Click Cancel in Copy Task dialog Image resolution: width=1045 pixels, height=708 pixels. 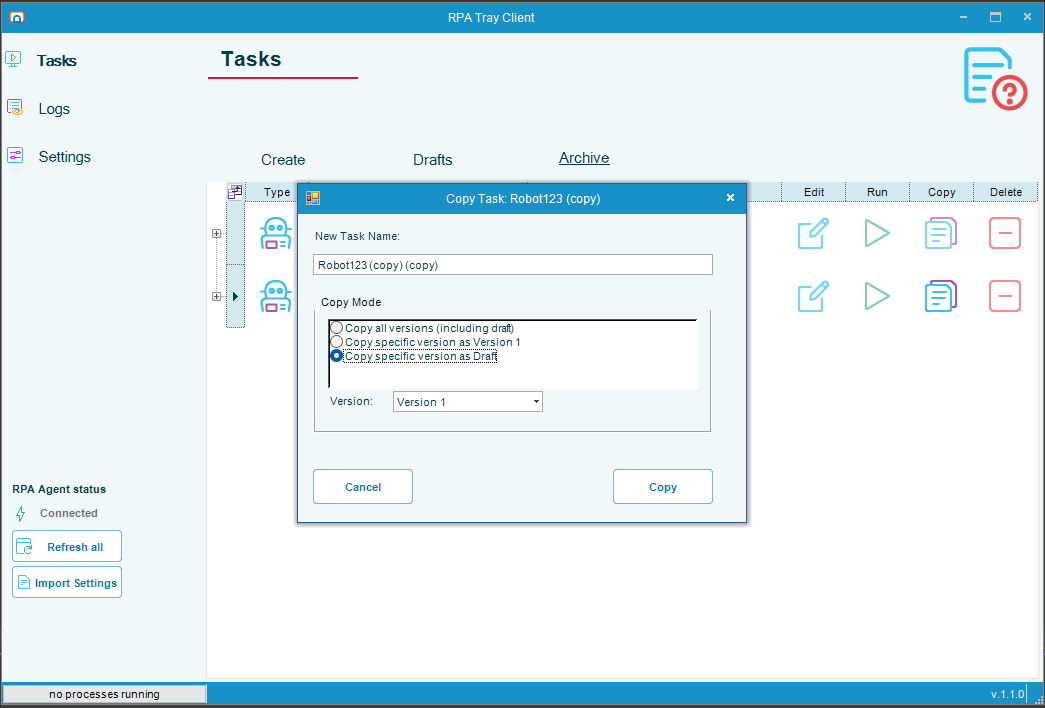pos(363,487)
